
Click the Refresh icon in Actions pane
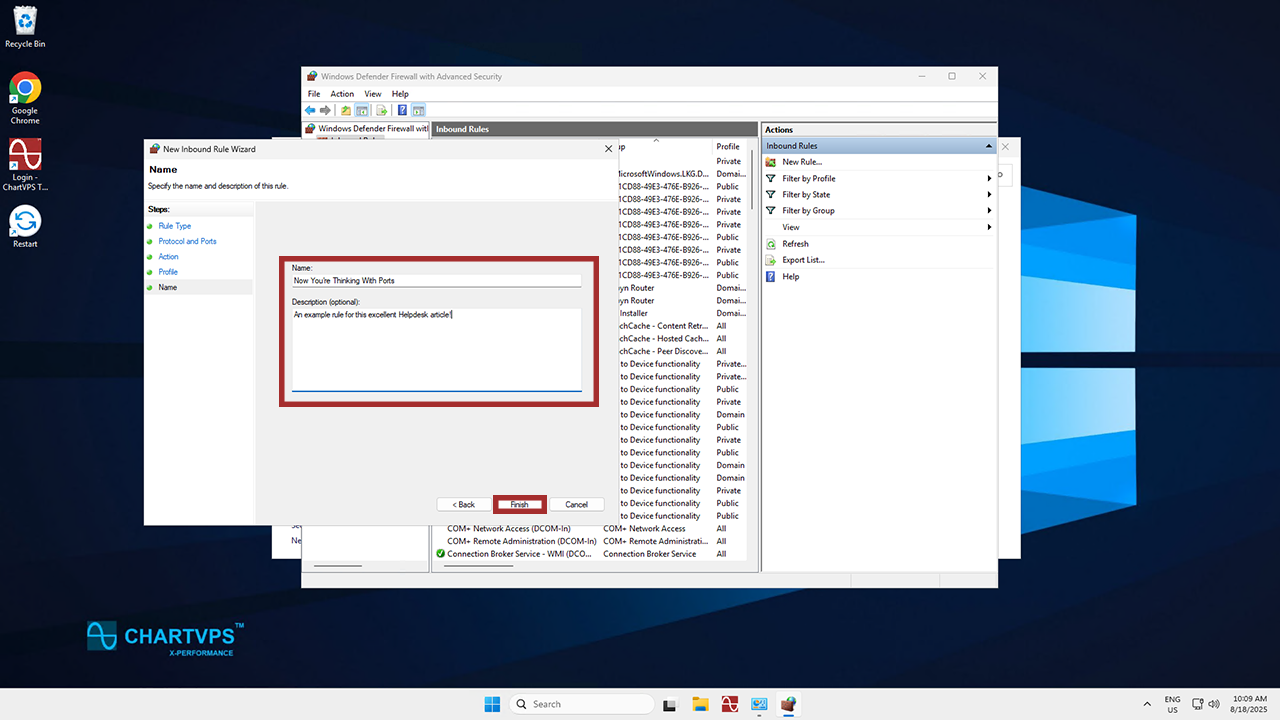[x=771, y=244]
